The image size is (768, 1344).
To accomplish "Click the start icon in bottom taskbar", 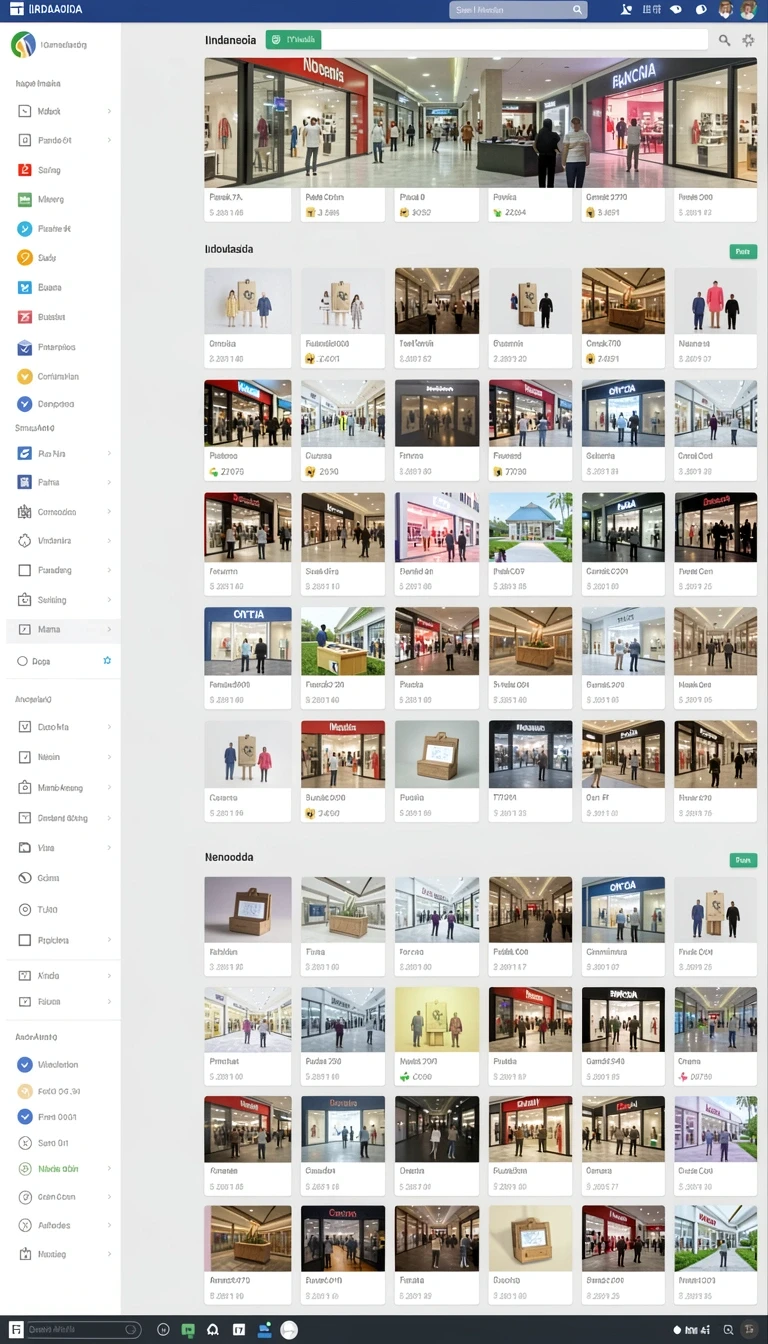I will pos(16,1330).
